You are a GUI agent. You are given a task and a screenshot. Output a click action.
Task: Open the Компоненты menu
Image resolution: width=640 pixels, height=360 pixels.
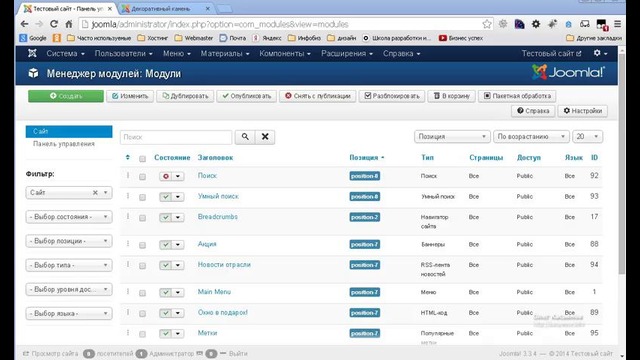click(x=285, y=53)
